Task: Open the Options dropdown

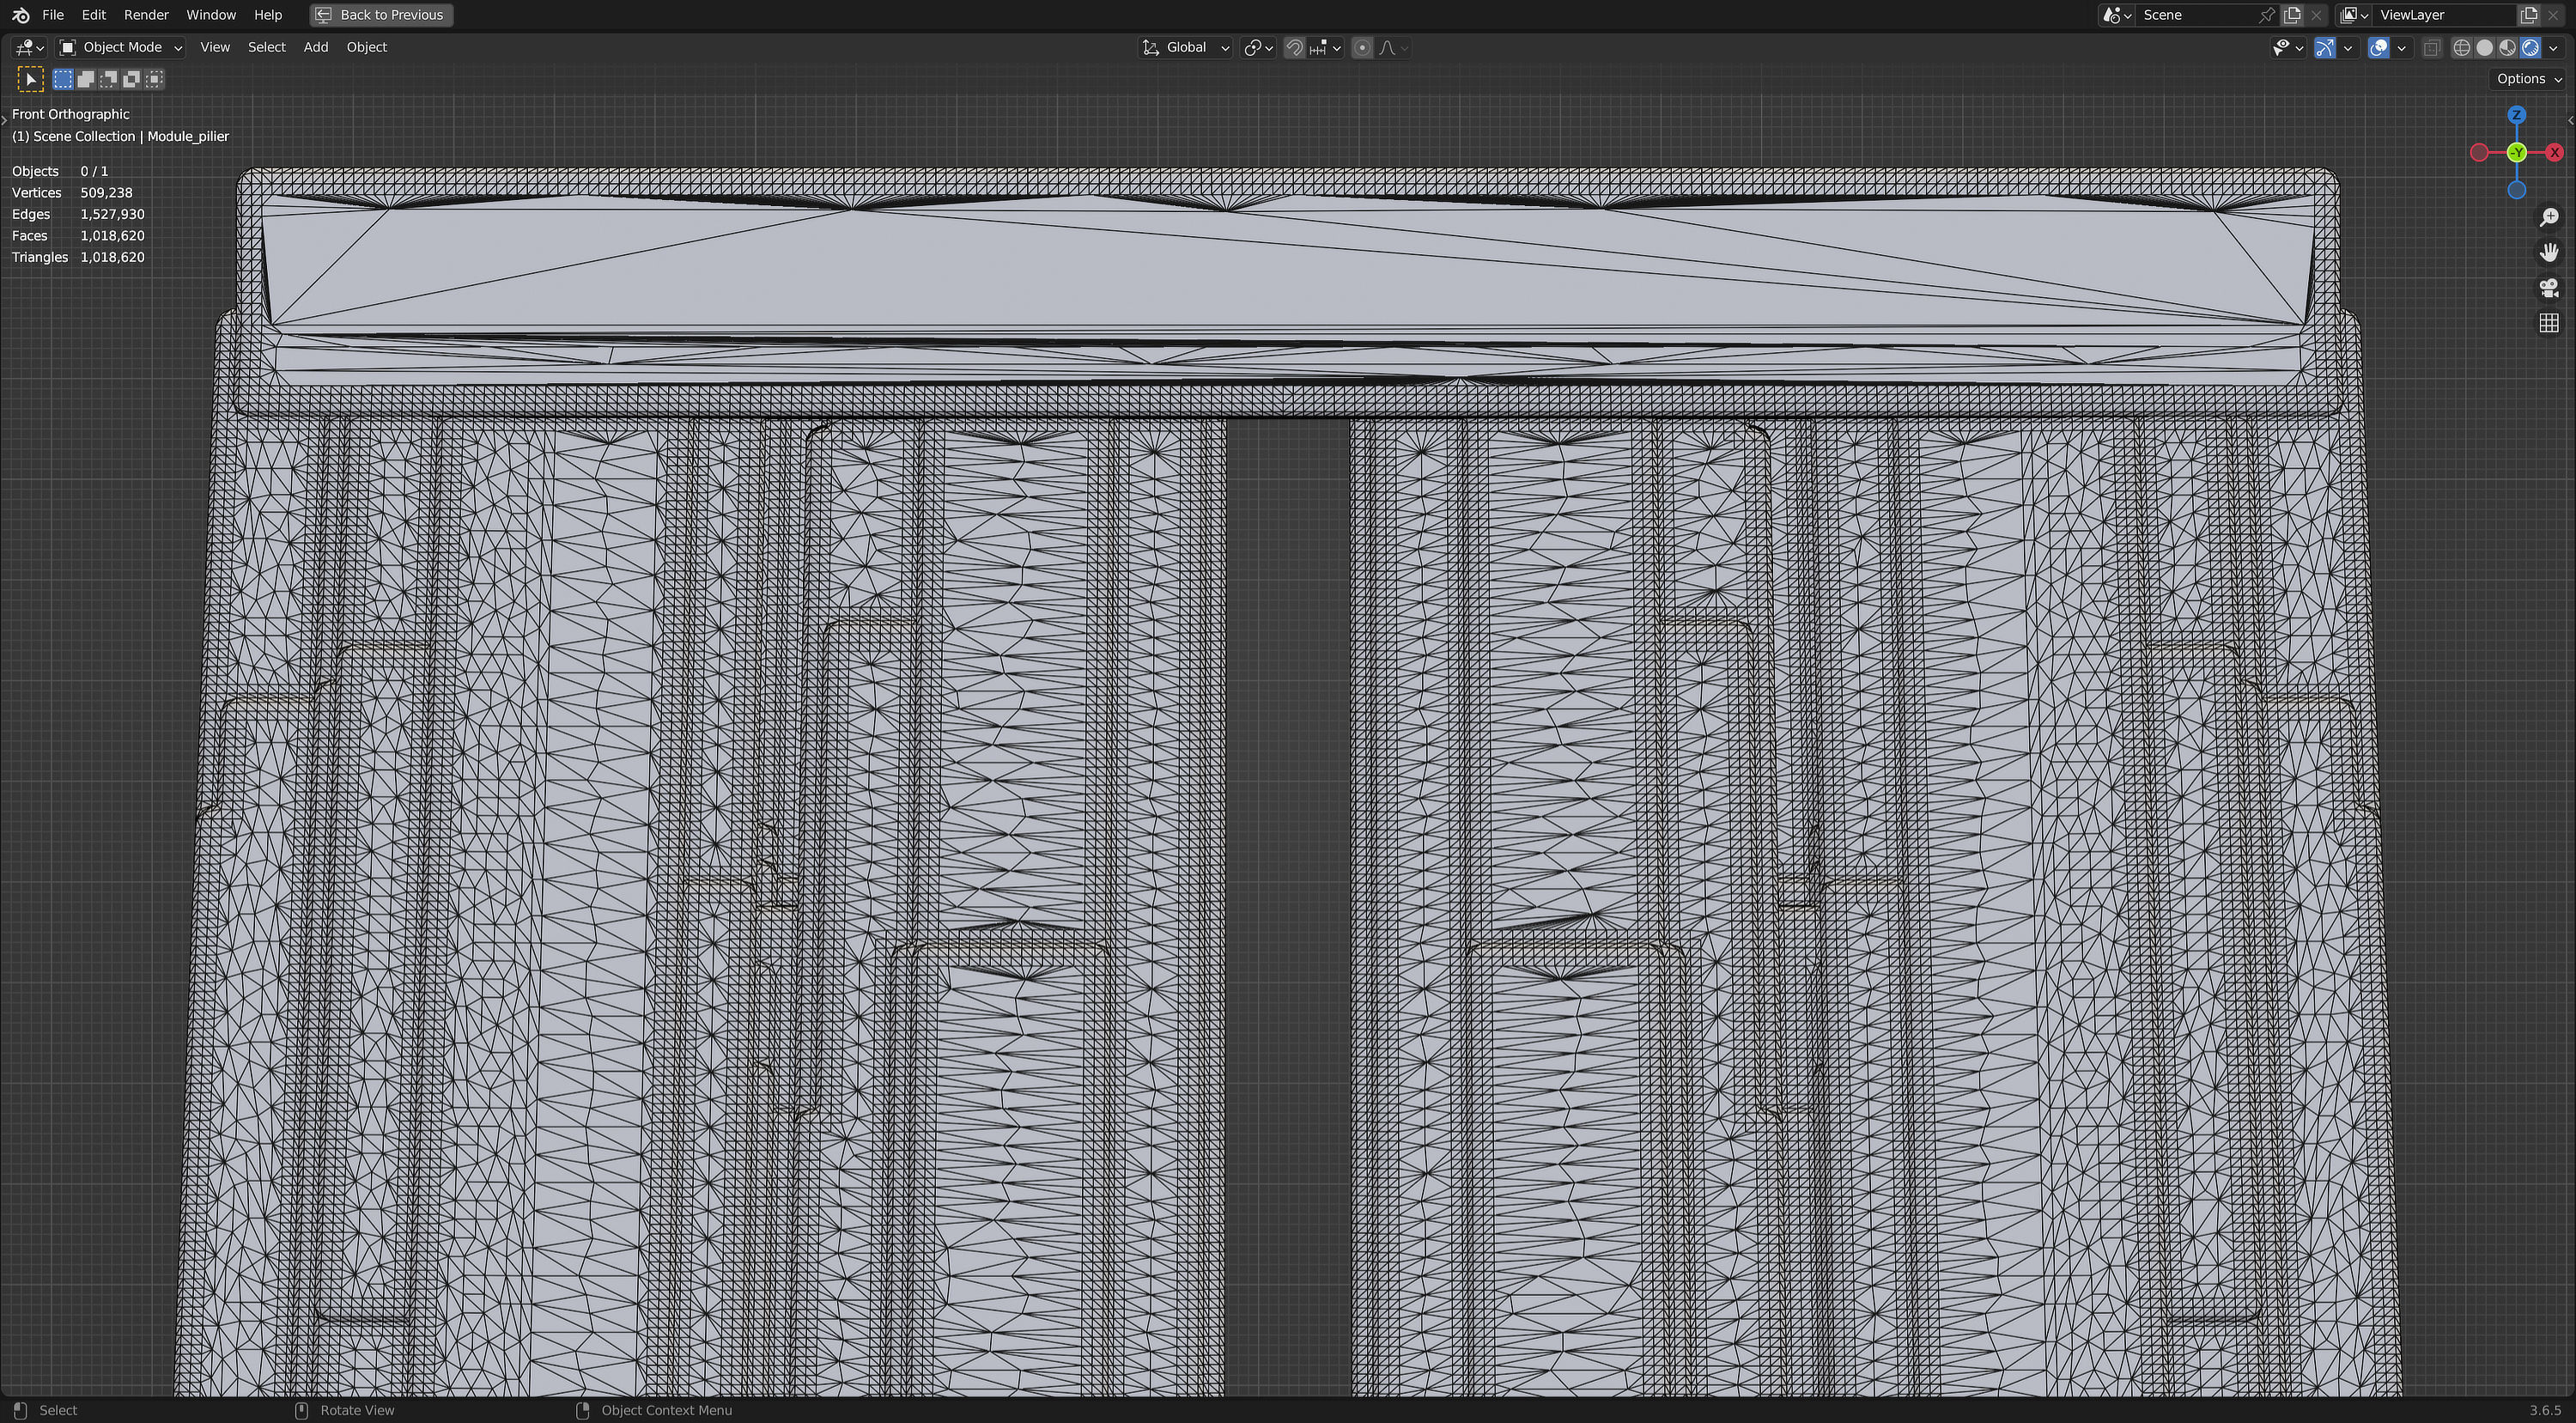Action: [2529, 79]
